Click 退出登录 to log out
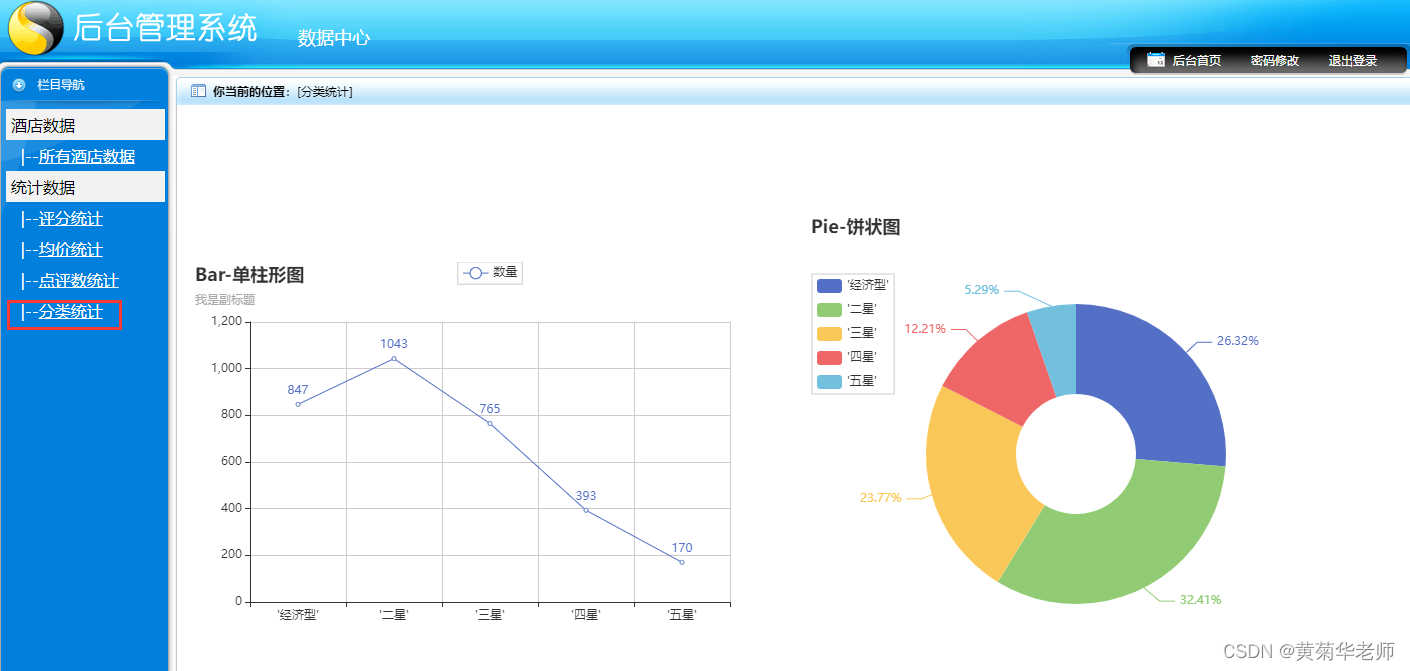Viewport: 1410px width, 671px height. point(1352,61)
